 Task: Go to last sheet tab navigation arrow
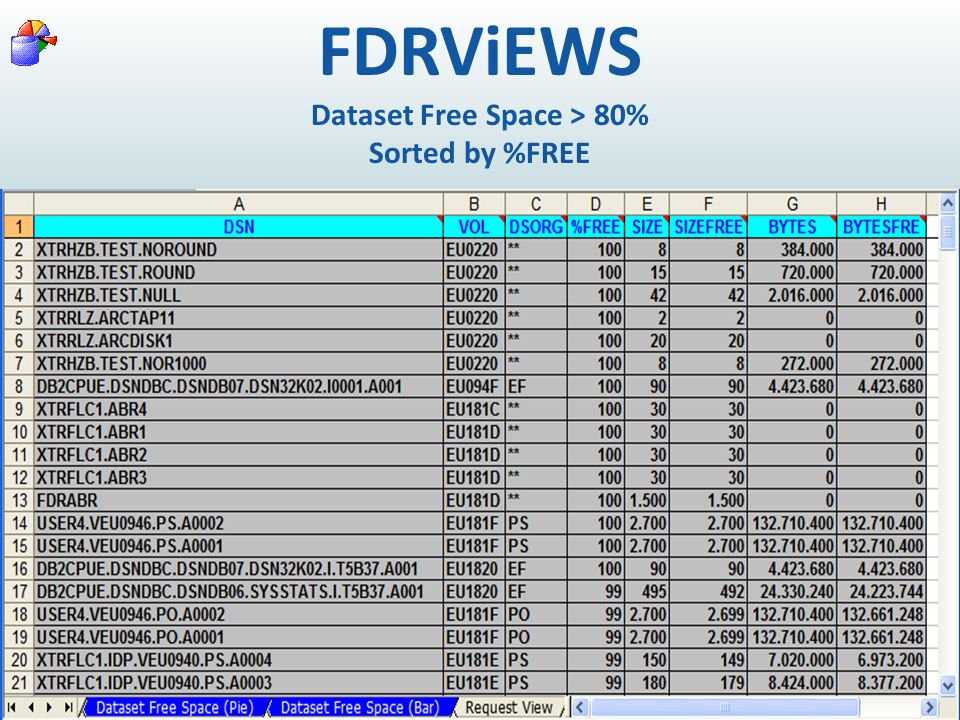pyautogui.click(x=68, y=707)
